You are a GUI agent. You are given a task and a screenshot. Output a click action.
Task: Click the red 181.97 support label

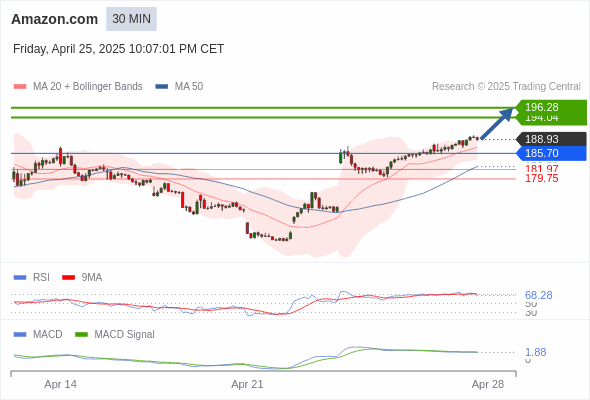click(542, 169)
